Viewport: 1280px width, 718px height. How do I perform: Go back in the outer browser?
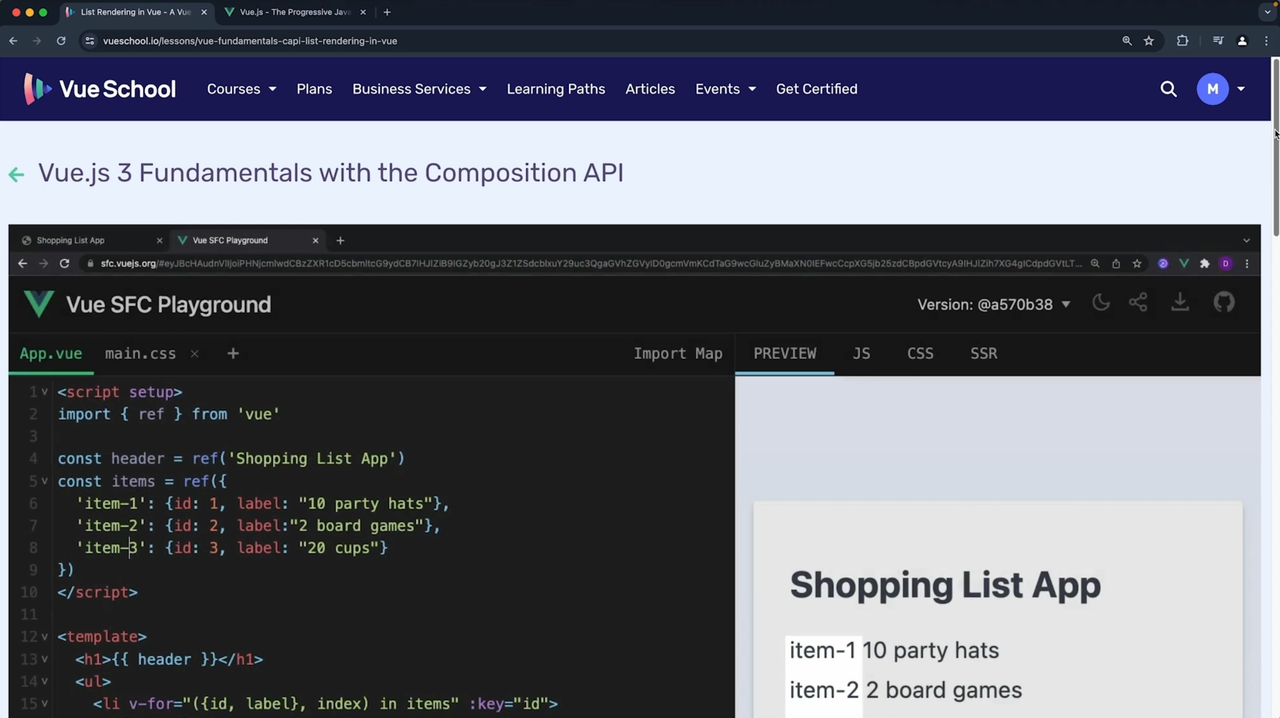tap(13, 41)
